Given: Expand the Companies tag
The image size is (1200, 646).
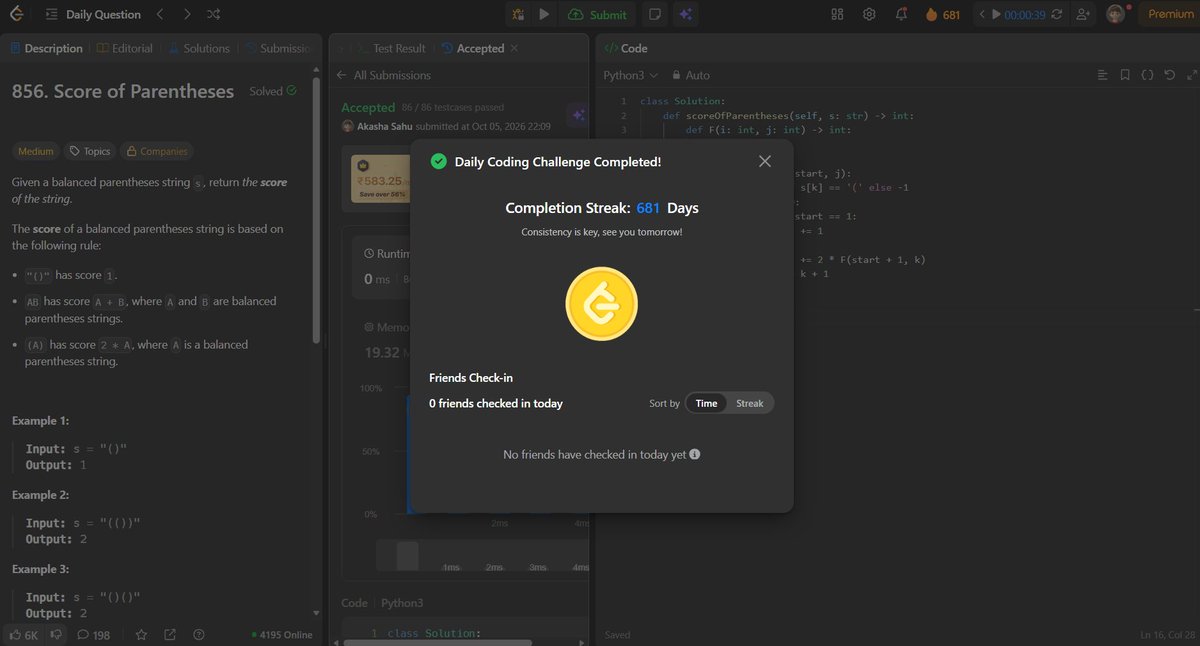Looking at the screenshot, I should coord(156,151).
